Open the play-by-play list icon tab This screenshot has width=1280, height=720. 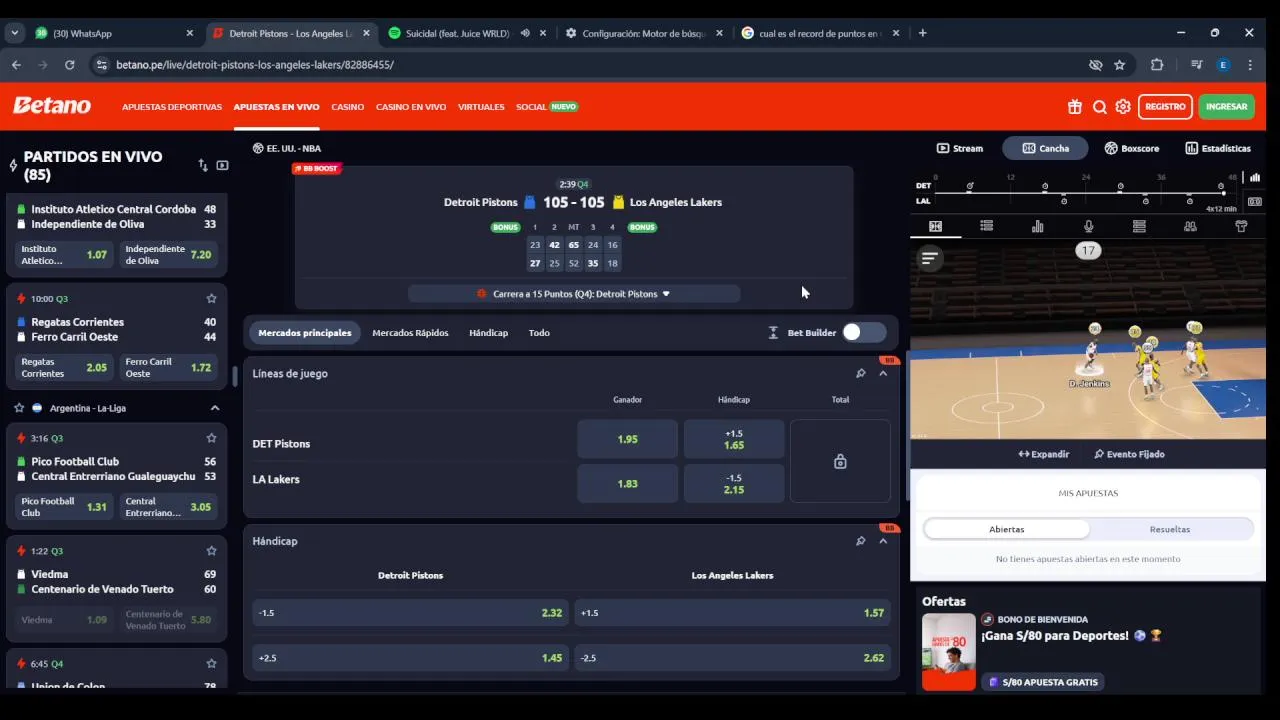986,226
